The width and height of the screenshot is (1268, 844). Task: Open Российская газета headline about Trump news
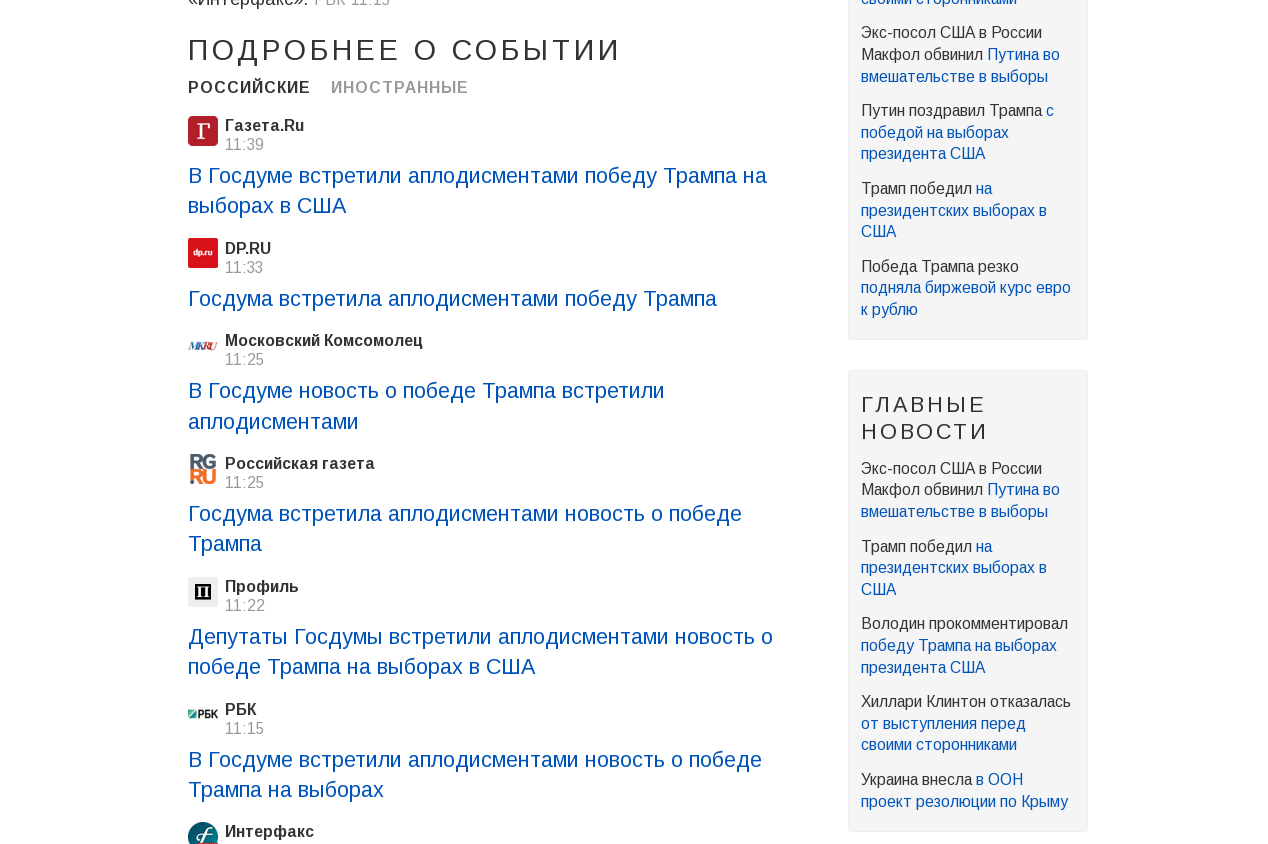(465, 529)
